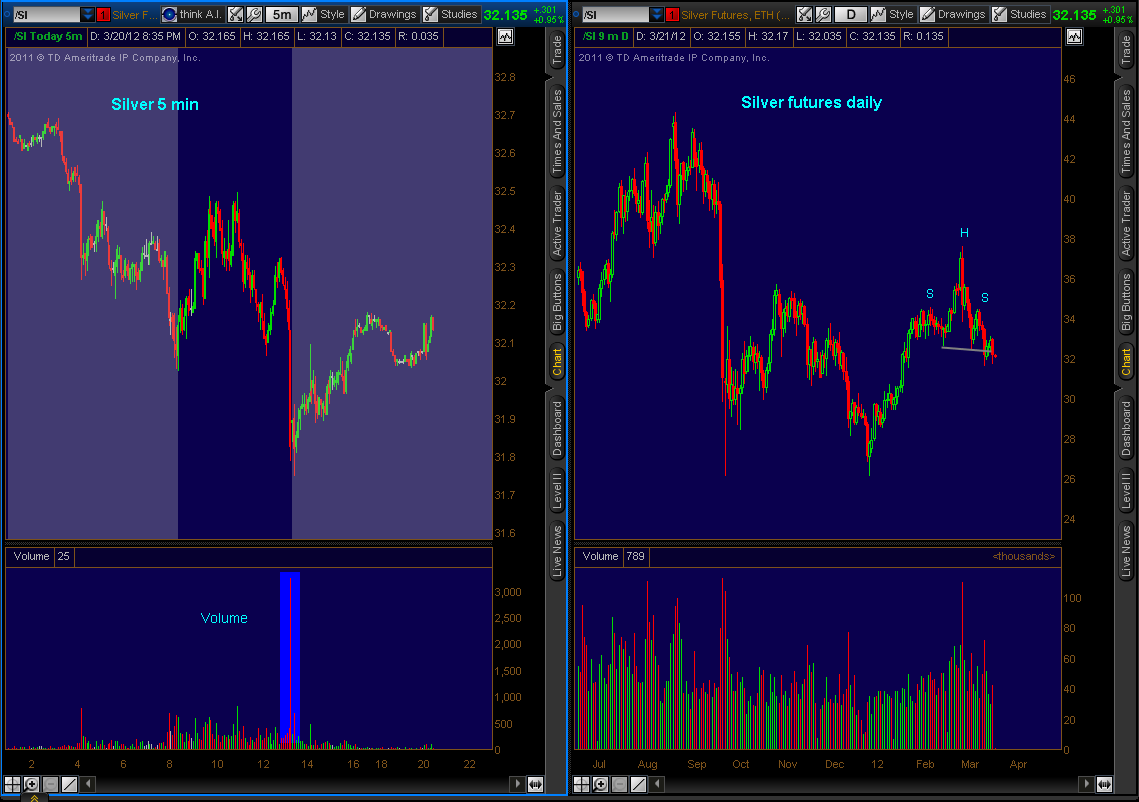Open chart settings wrench in left panel
The height and width of the screenshot is (802, 1139).
254,15
